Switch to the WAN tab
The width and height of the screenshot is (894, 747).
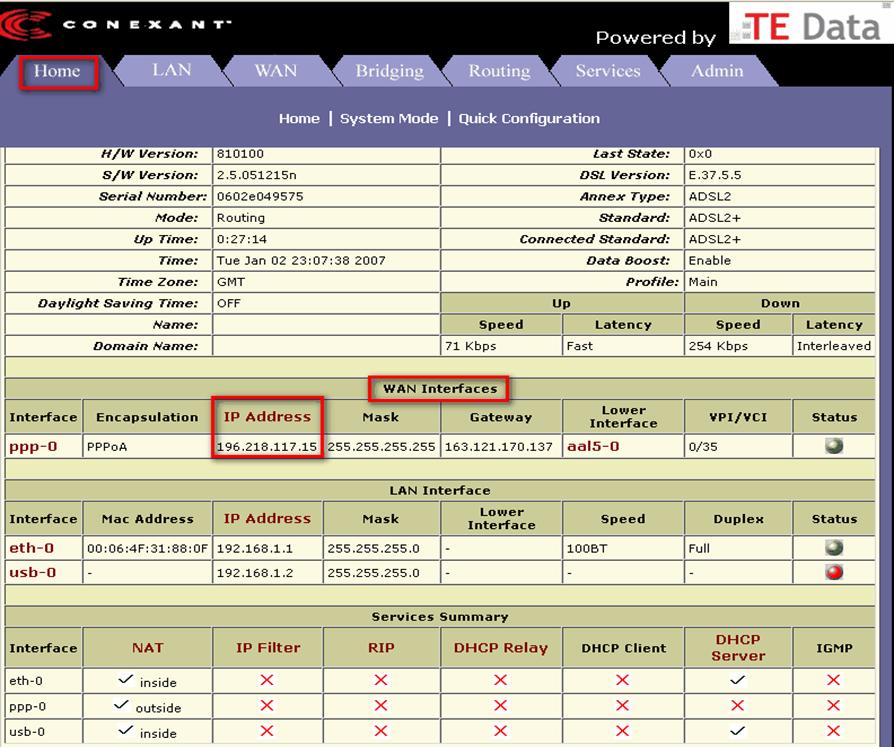pos(275,70)
